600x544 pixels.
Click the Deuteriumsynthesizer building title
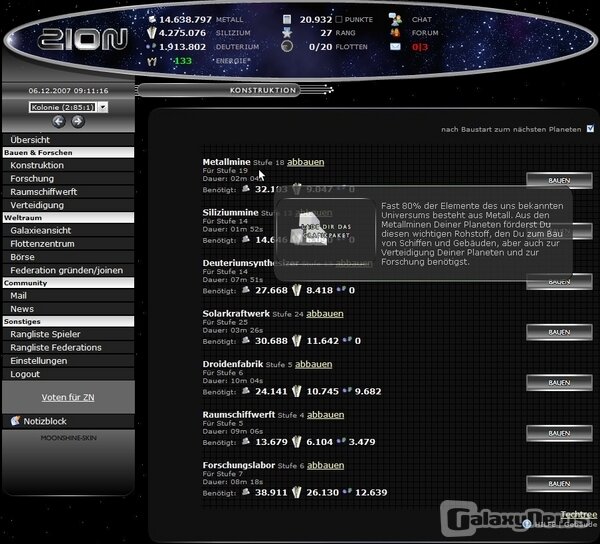[251, 263]
